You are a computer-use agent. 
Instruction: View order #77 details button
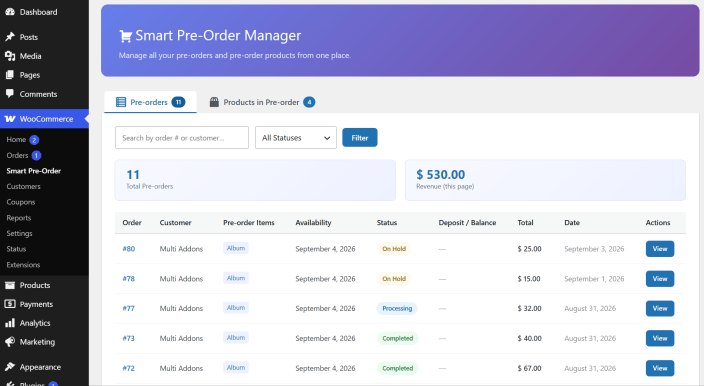point(660,308)
